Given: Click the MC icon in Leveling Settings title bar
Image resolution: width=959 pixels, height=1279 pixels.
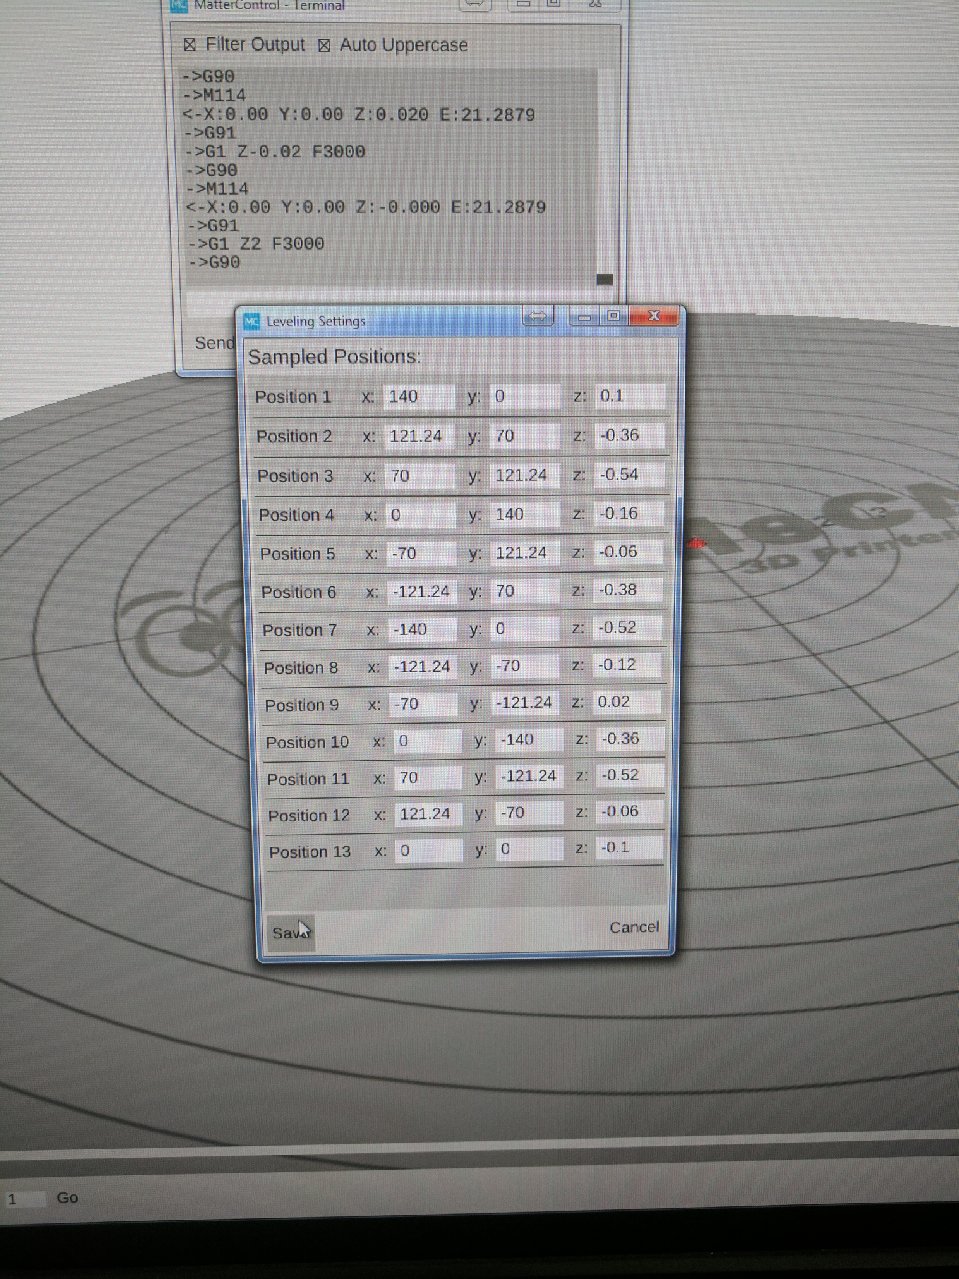Looking at the screenshot, I should [x=252, y=321].
